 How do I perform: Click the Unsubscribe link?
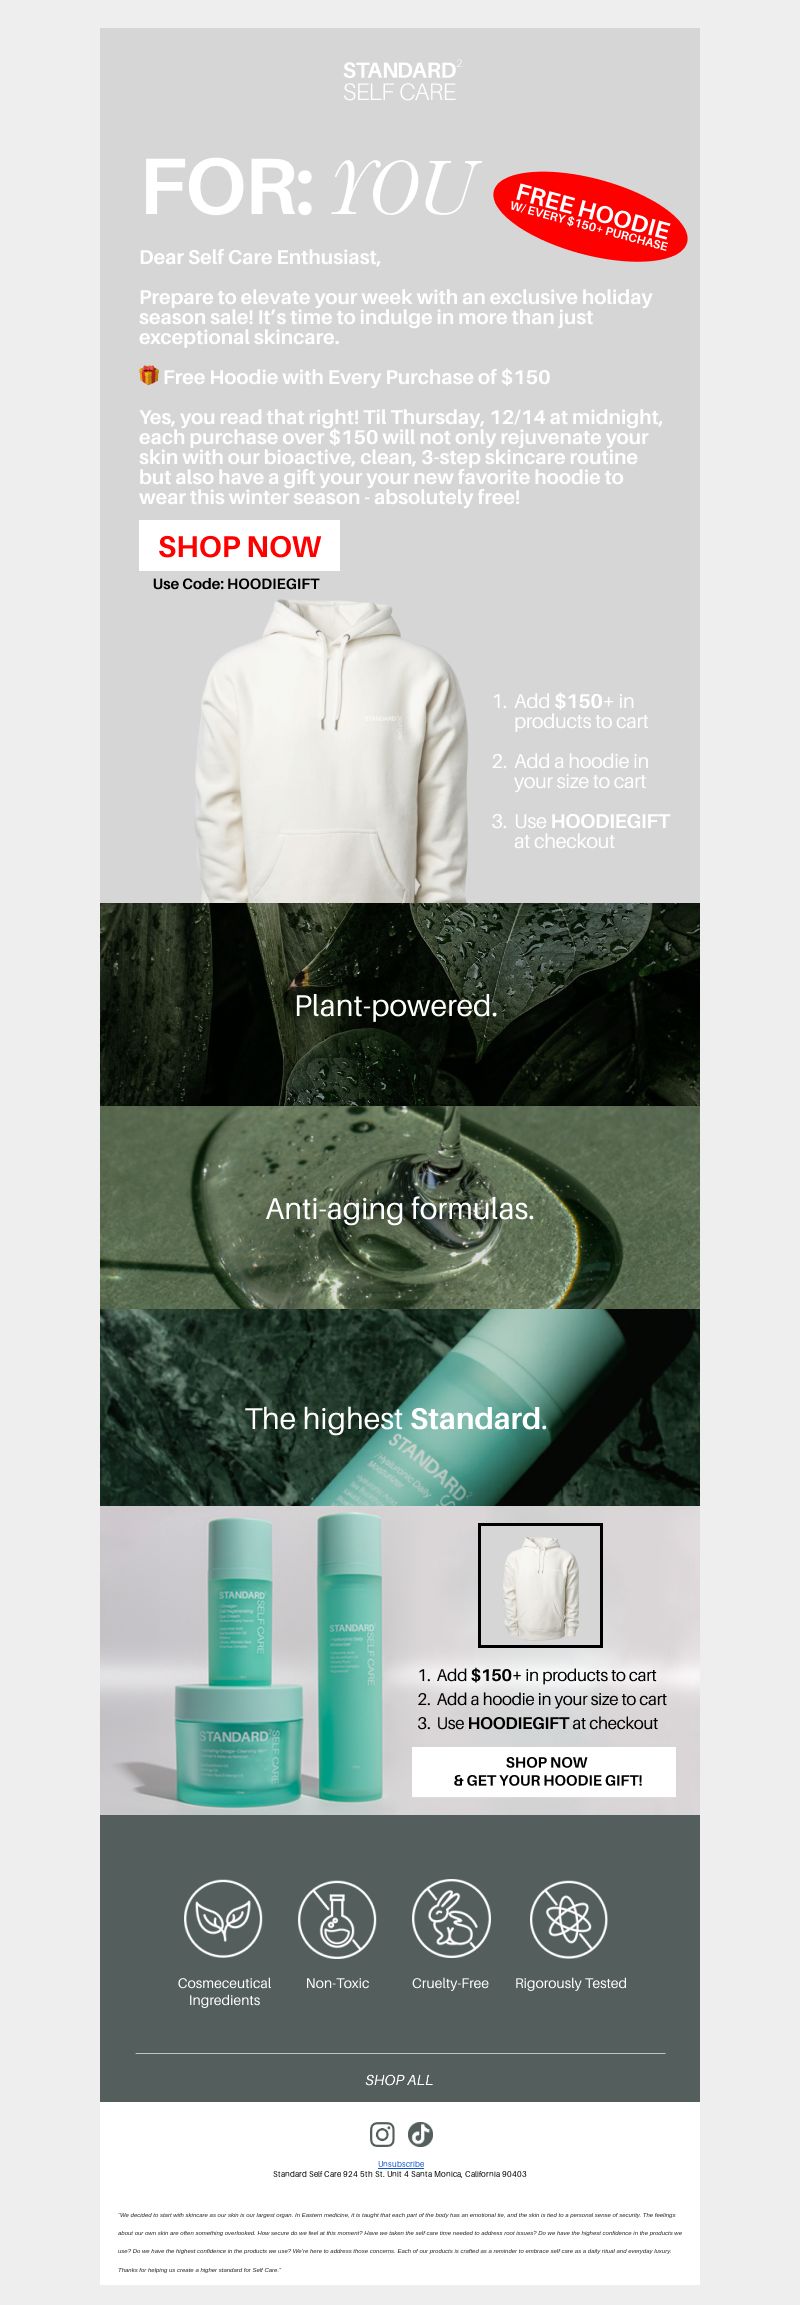coord(400,2163)
